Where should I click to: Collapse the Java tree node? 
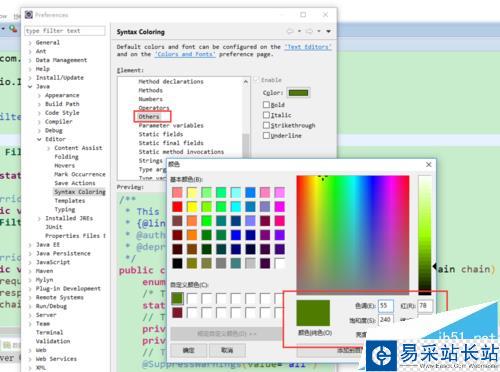tap(30, 87)
